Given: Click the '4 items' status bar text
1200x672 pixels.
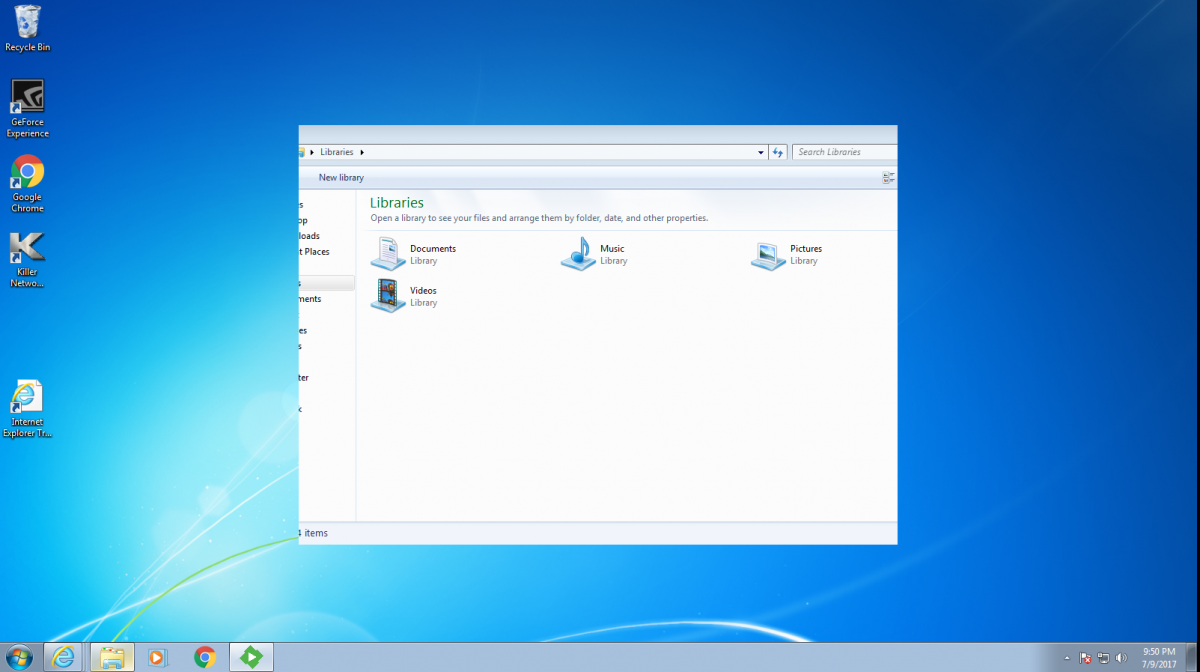Looking at the screenshot, I should (314, 533).
